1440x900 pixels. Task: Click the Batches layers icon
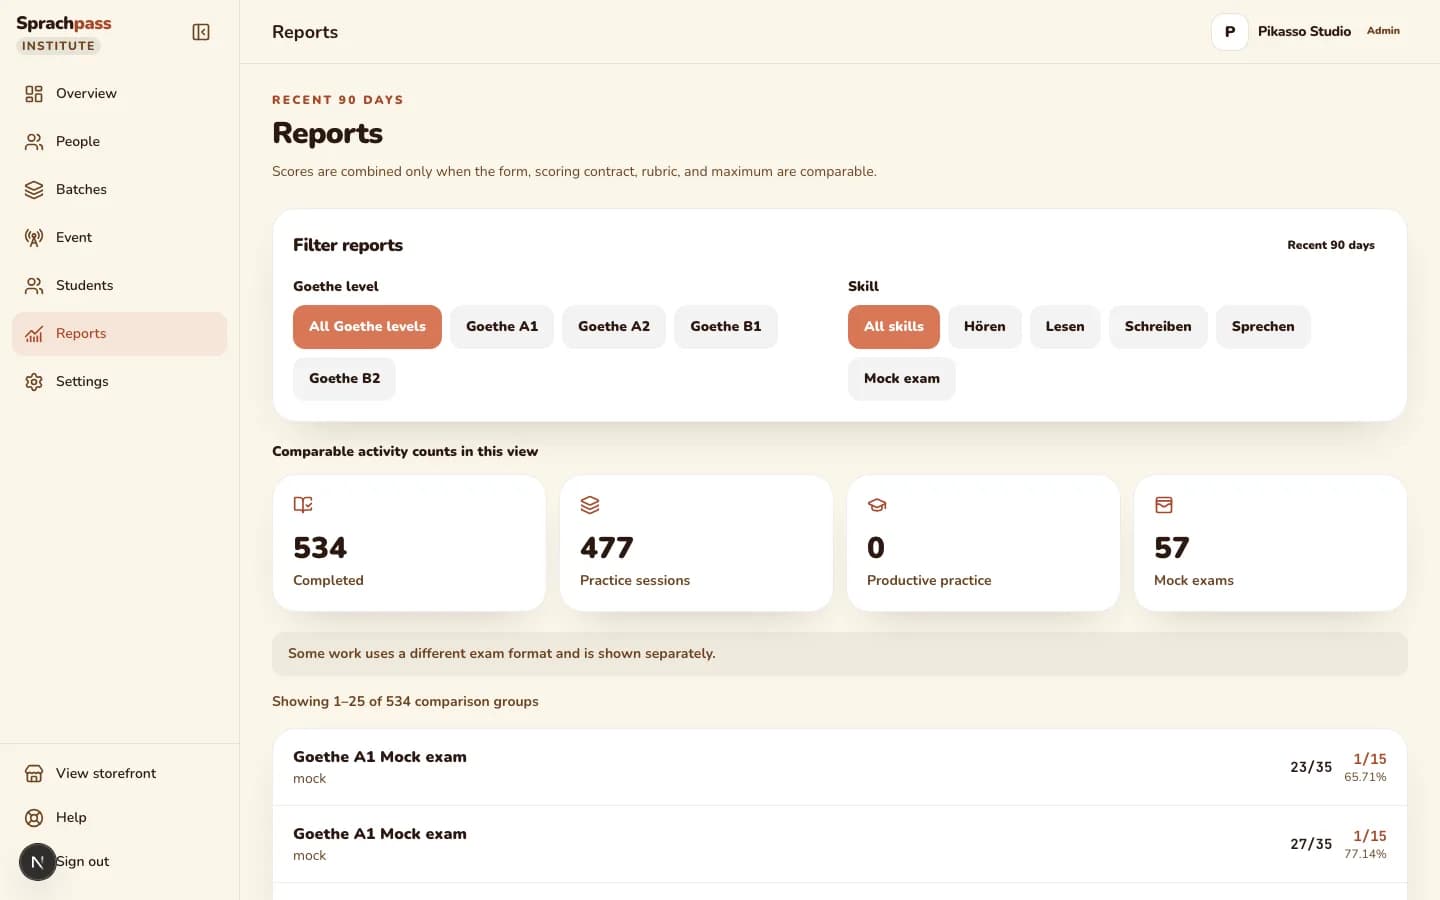tap(34, 190)
